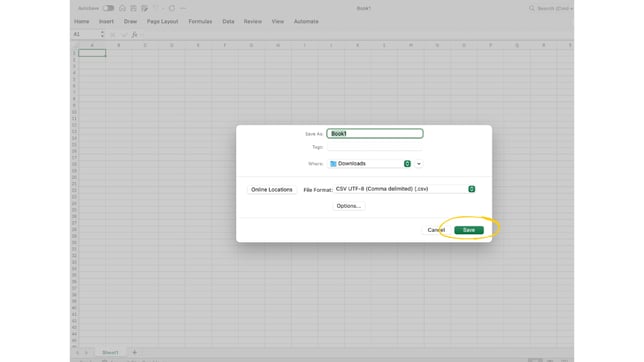Click the Save icon in title bar
Viewport: 644px width, 362px height.
coord(133,8)
